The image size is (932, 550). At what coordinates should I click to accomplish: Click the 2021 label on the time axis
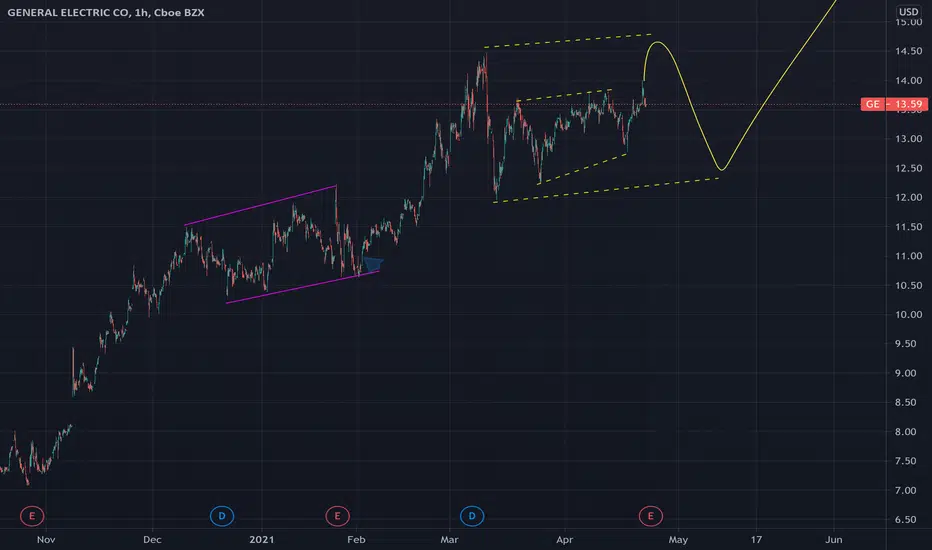(262, 540)
